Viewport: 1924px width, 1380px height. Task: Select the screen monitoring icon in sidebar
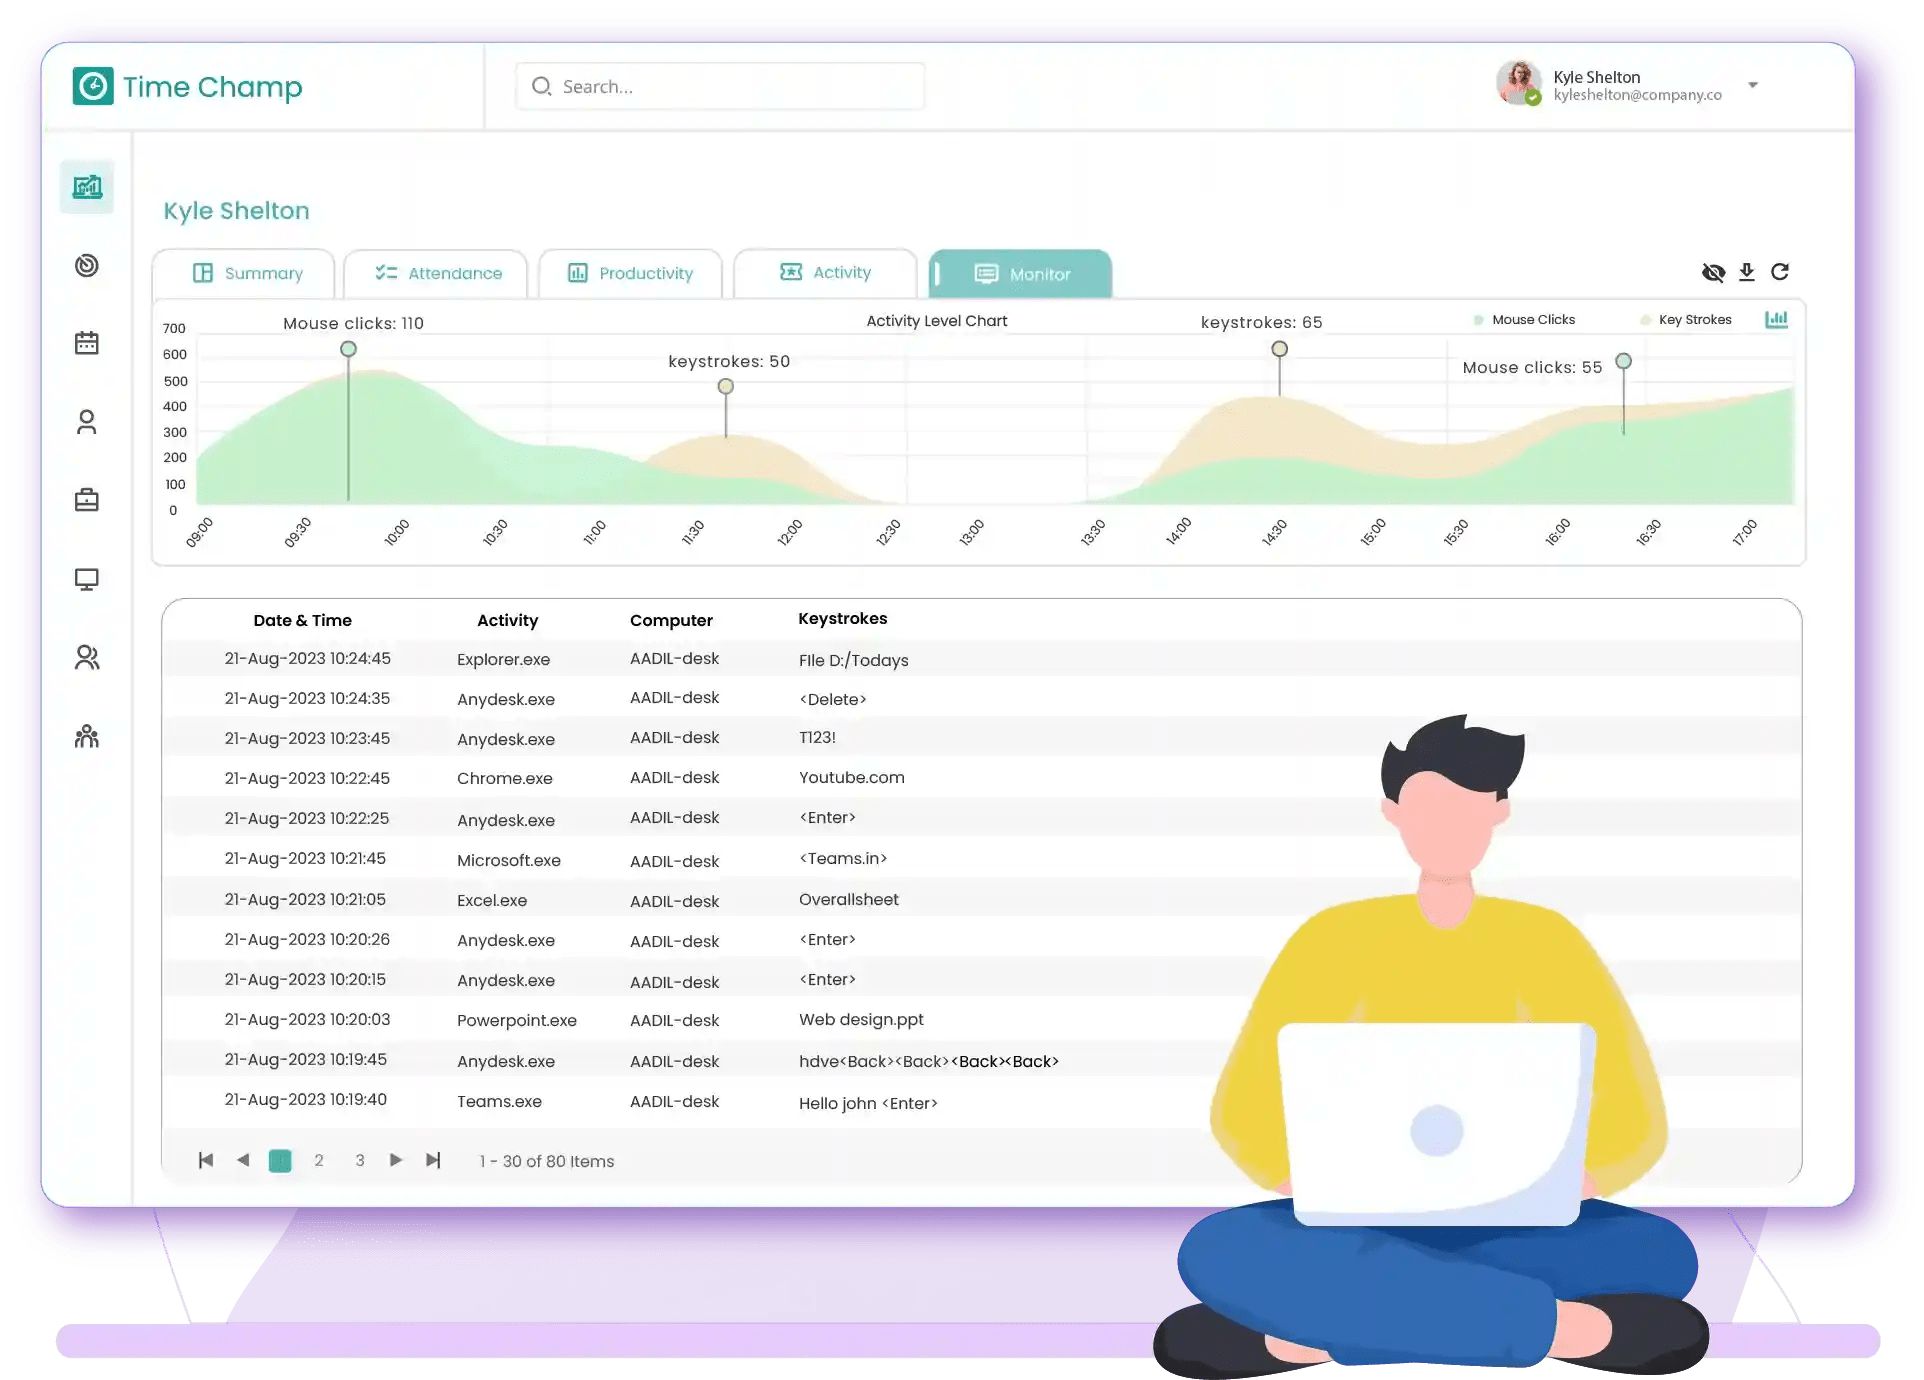click(87, 579)
